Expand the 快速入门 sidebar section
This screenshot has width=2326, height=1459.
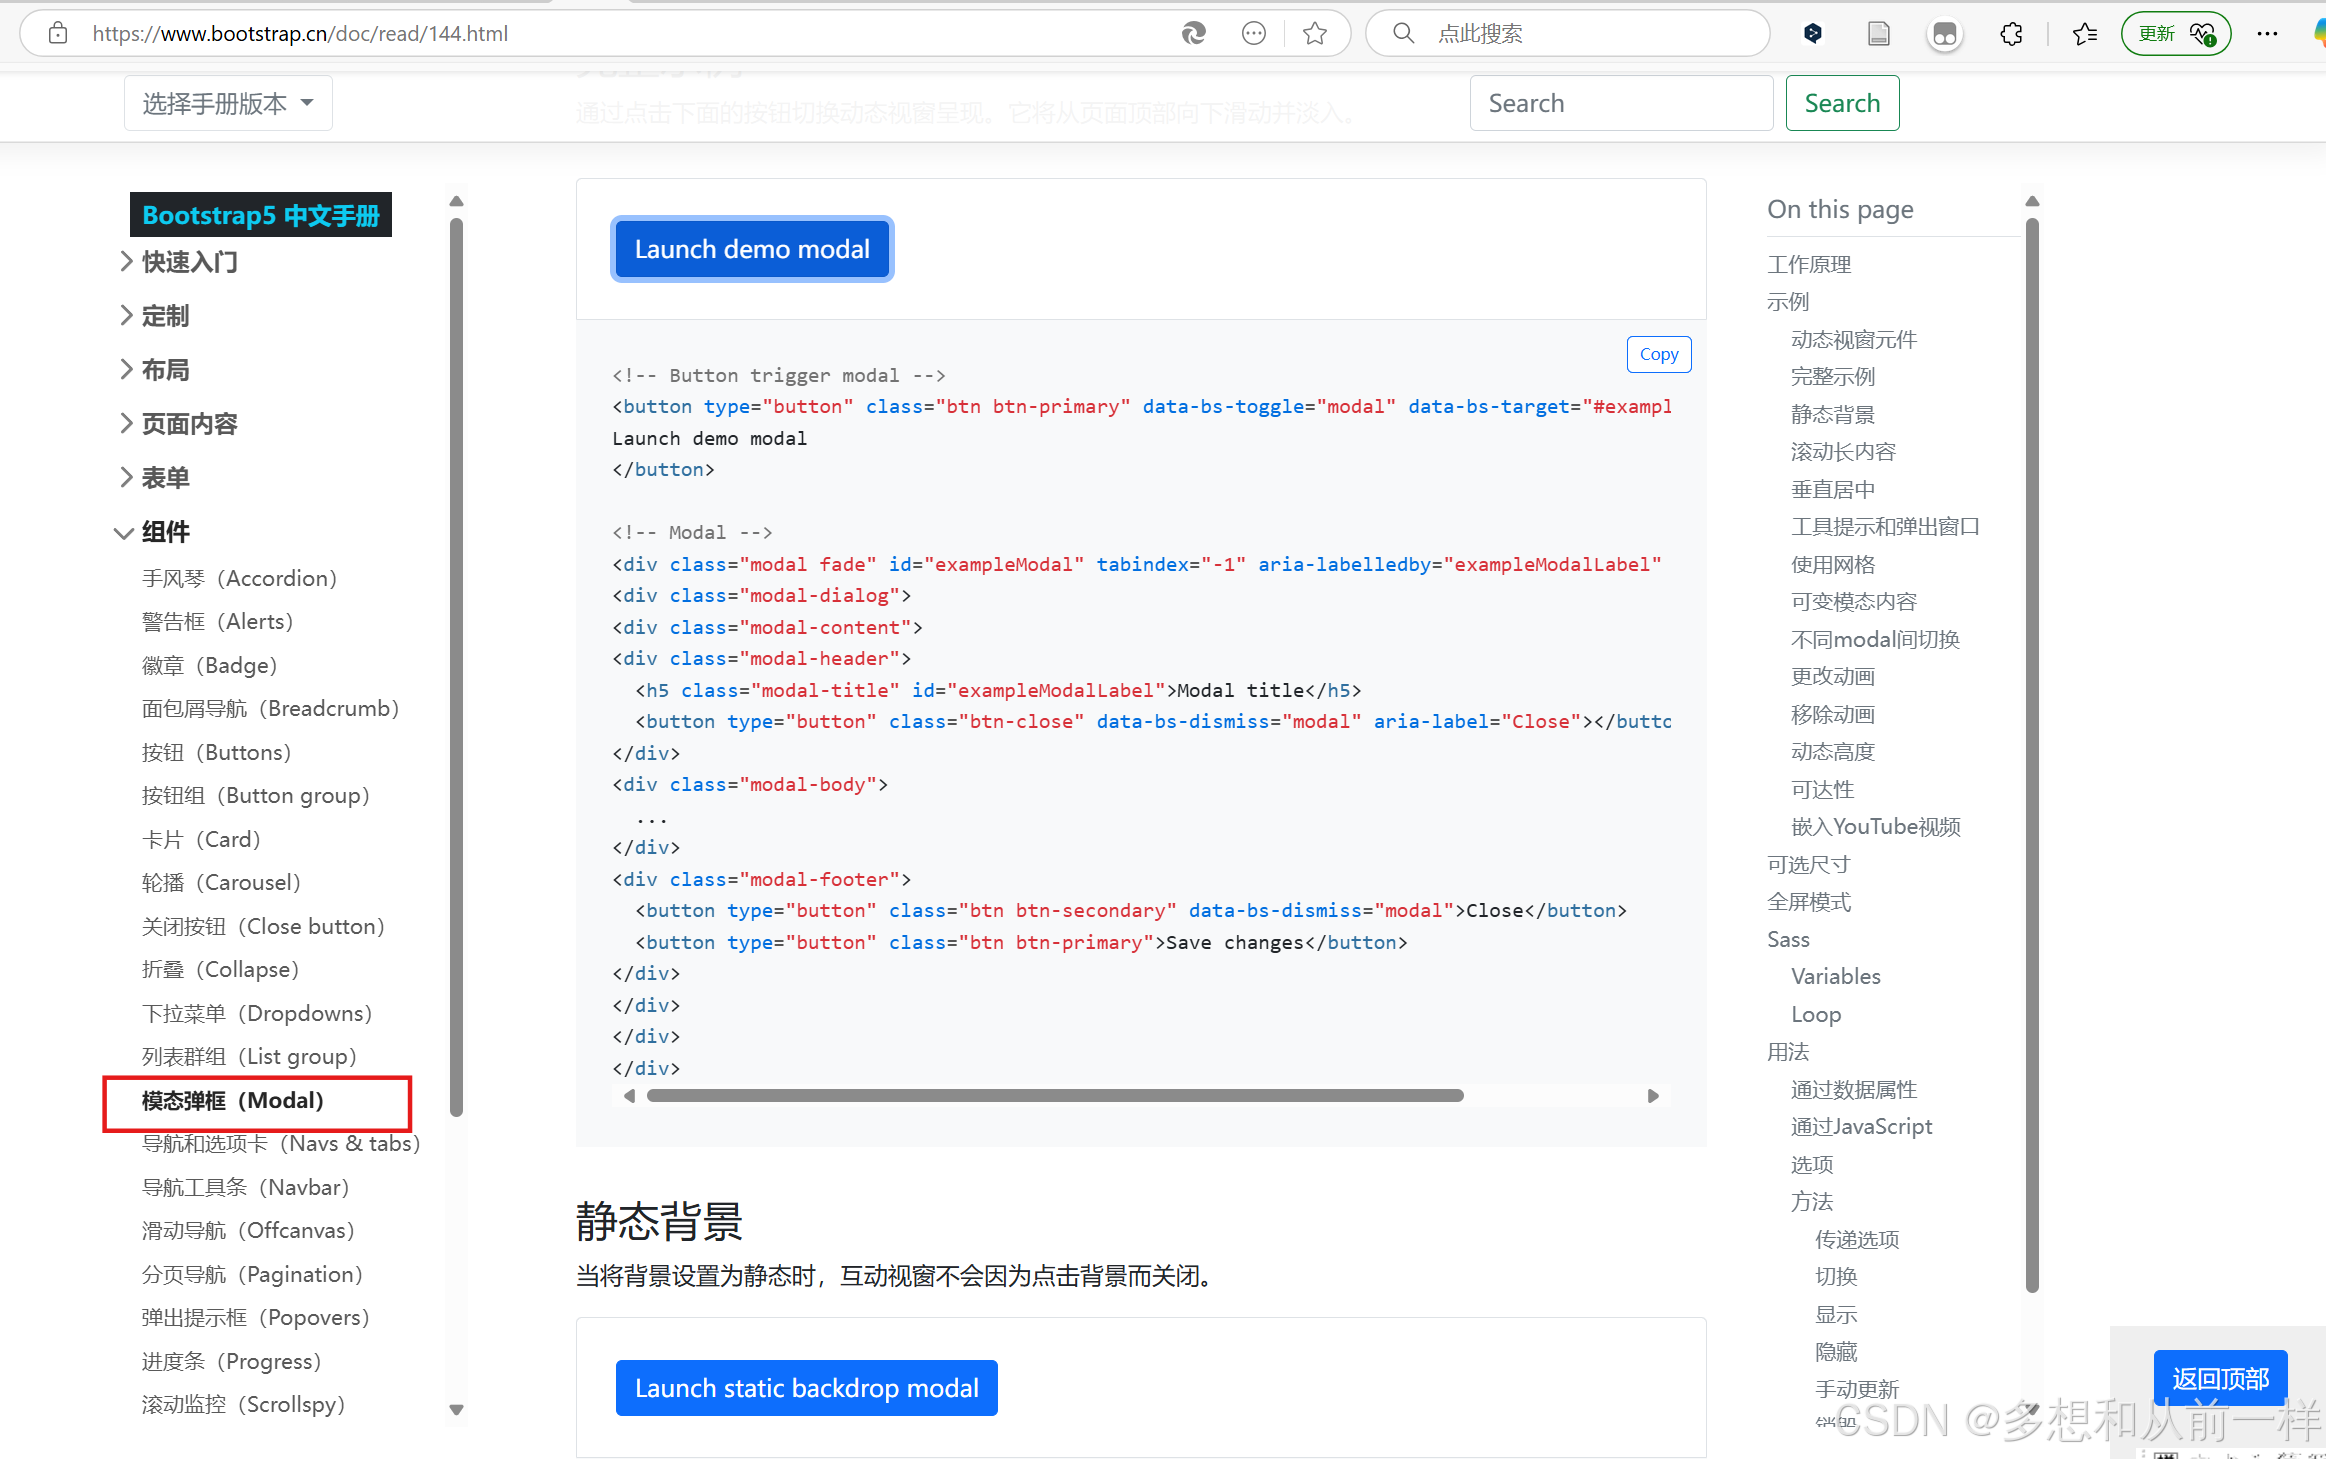(x=189, y=262)
